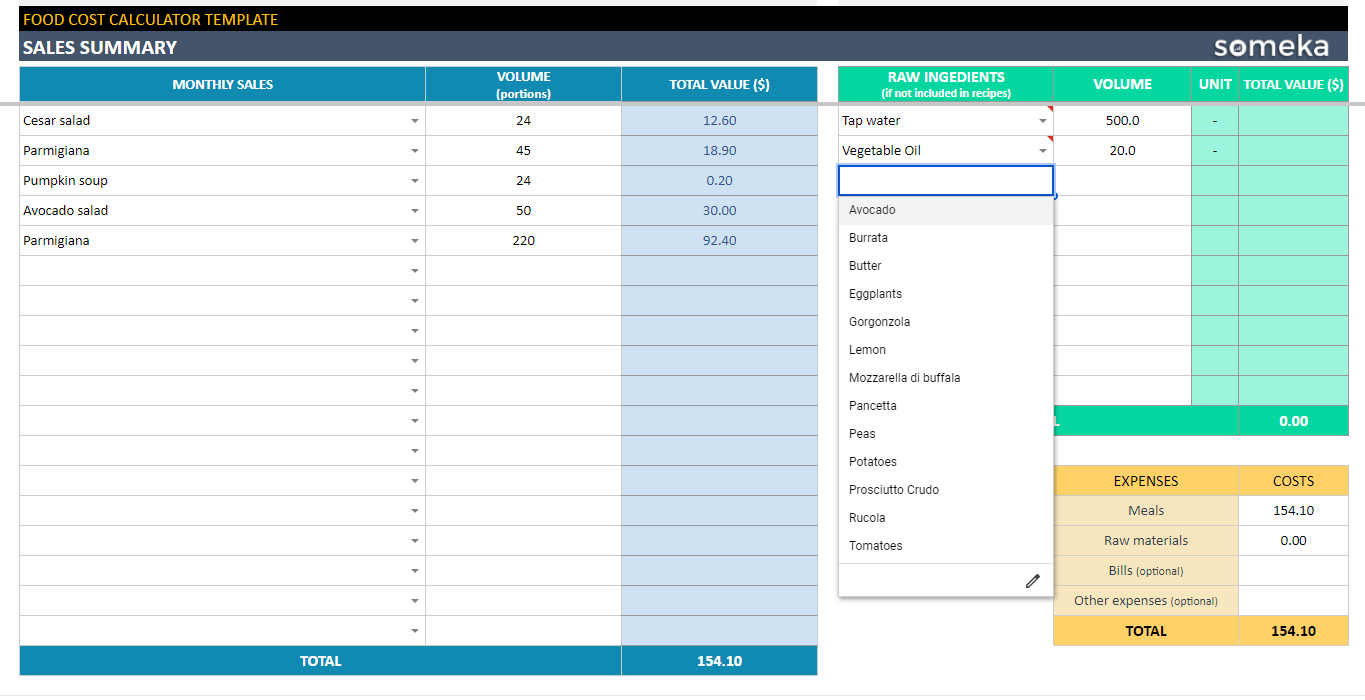Viewport: 1365px width, 700px height.
Task: Click the Other expenses optional cost cell
Action: (1293, 601)
